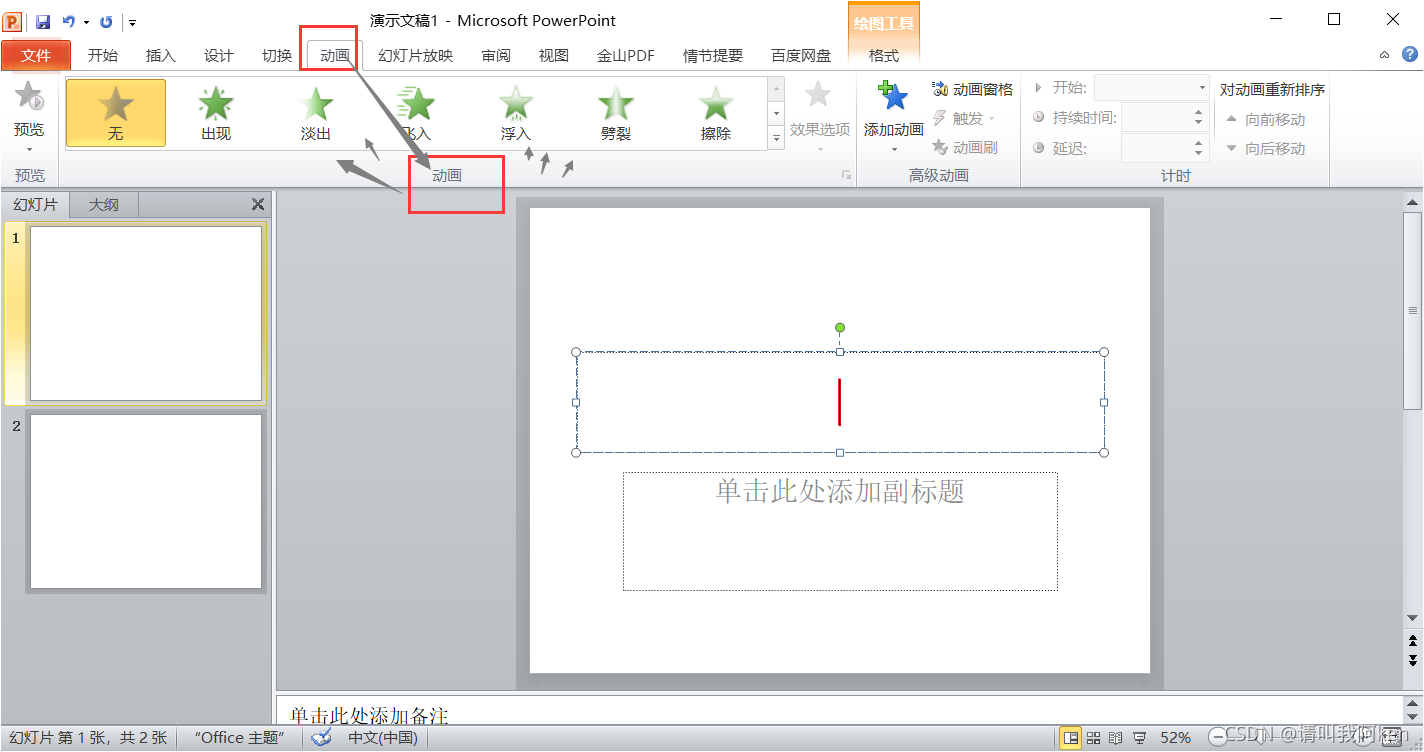Screen dimensions: 1424x752
Task: Switch to the 插入 ribbon tab
Action: tap(160, 56)
